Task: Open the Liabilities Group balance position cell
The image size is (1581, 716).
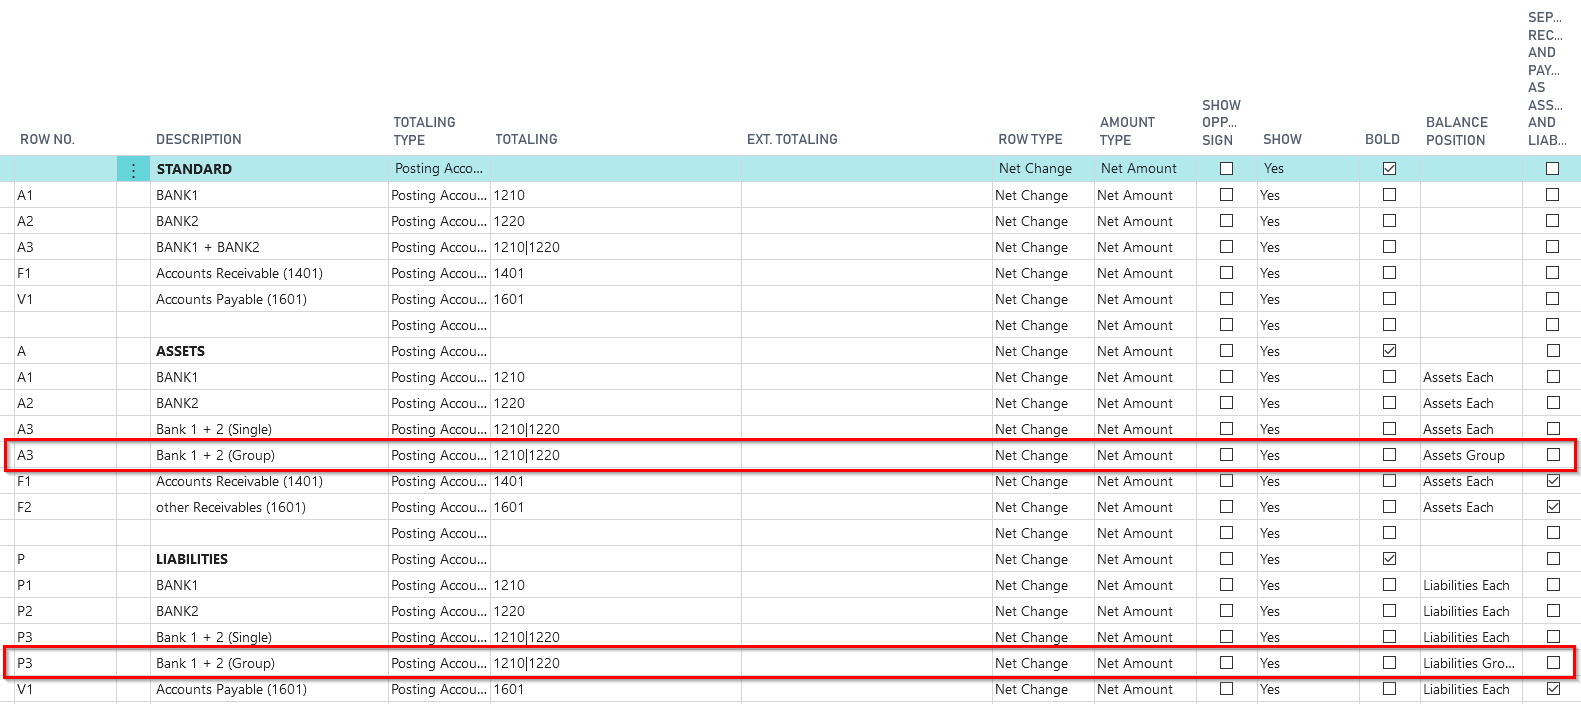Action: click(1468, 663)
